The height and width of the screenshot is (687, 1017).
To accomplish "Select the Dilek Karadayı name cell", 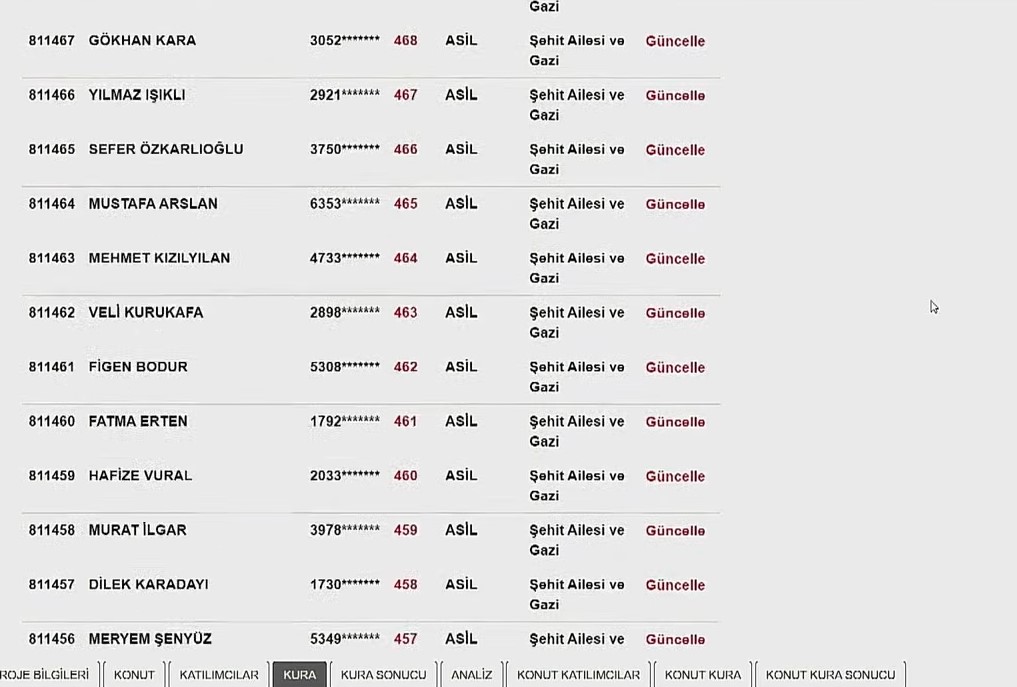I will point(148,584).
